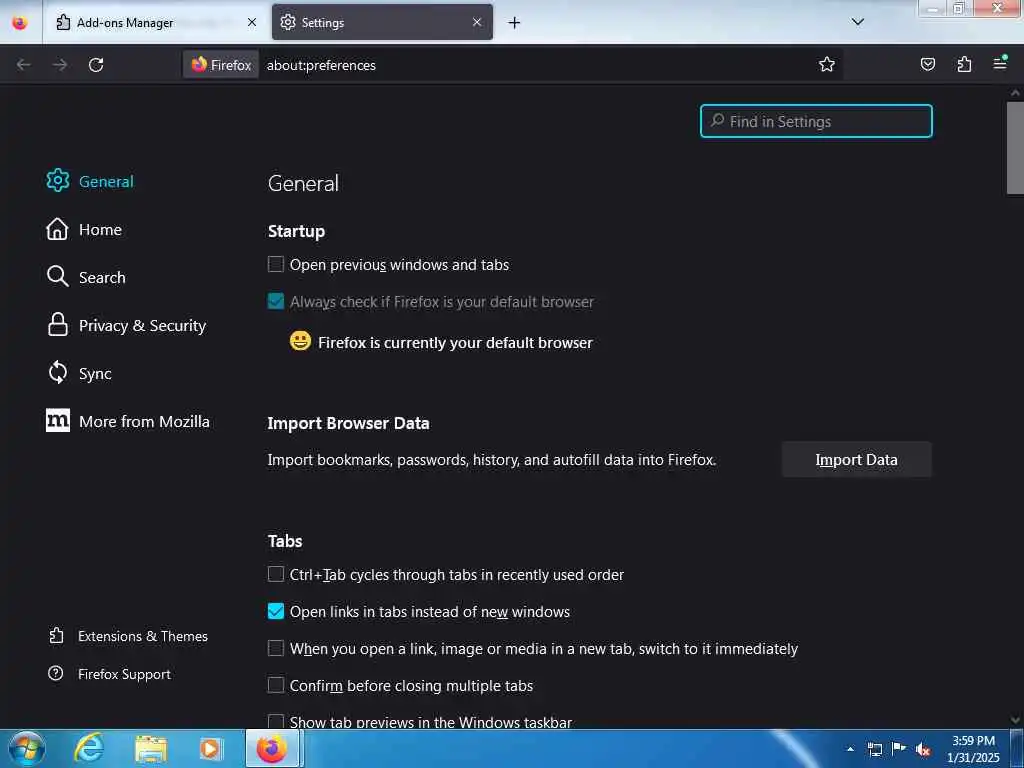1024x768 pixels.
Task: Open Save to Pocket icon
Action: pyautogui.click(x=927, y=64)
